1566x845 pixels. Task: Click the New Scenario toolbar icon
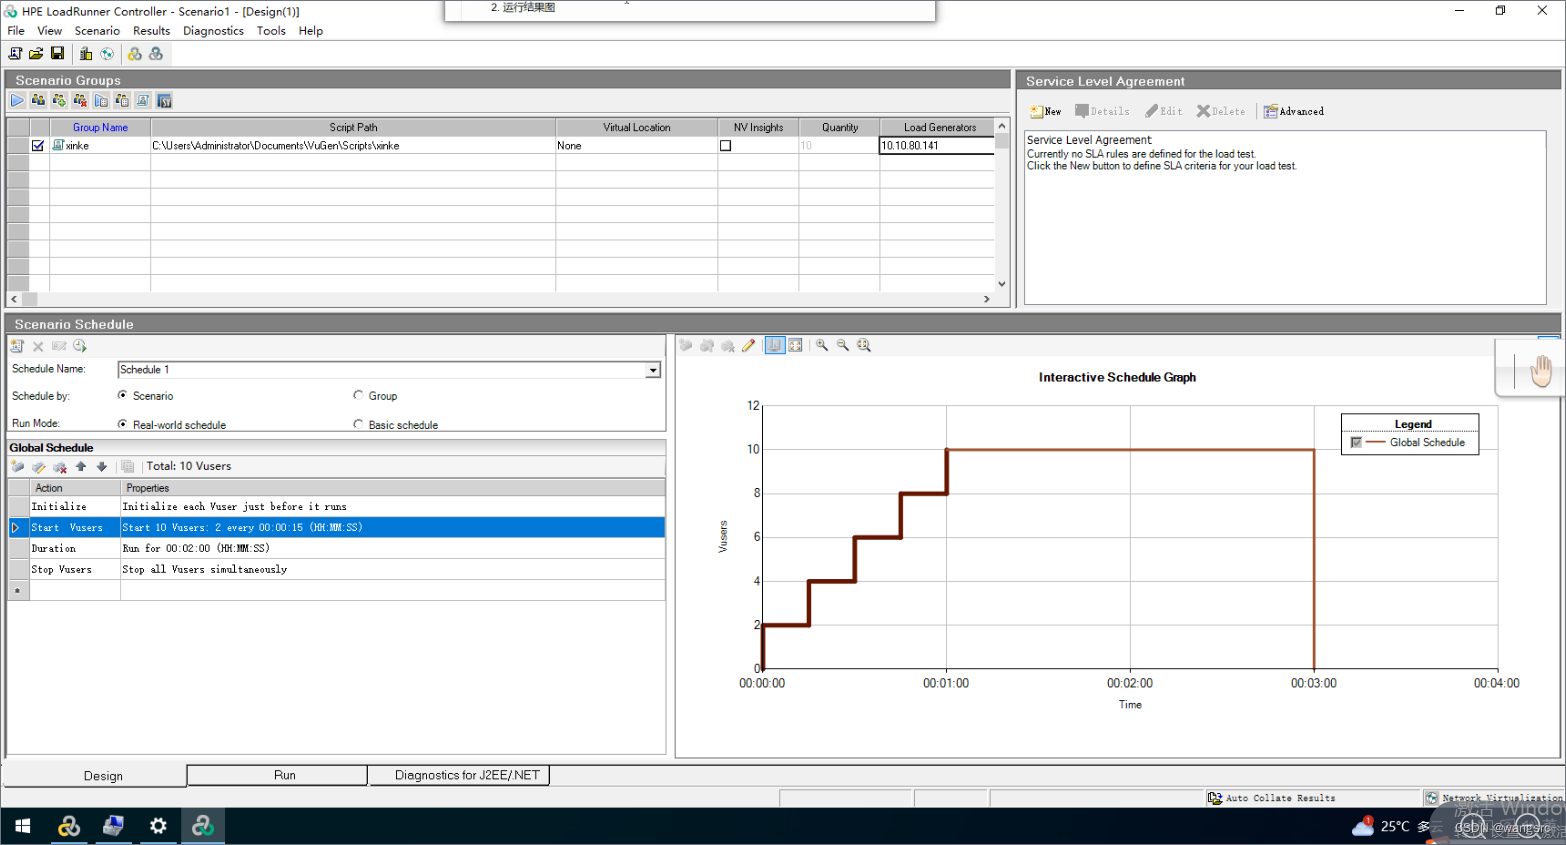pyautogui.click(x=15, y=54)
